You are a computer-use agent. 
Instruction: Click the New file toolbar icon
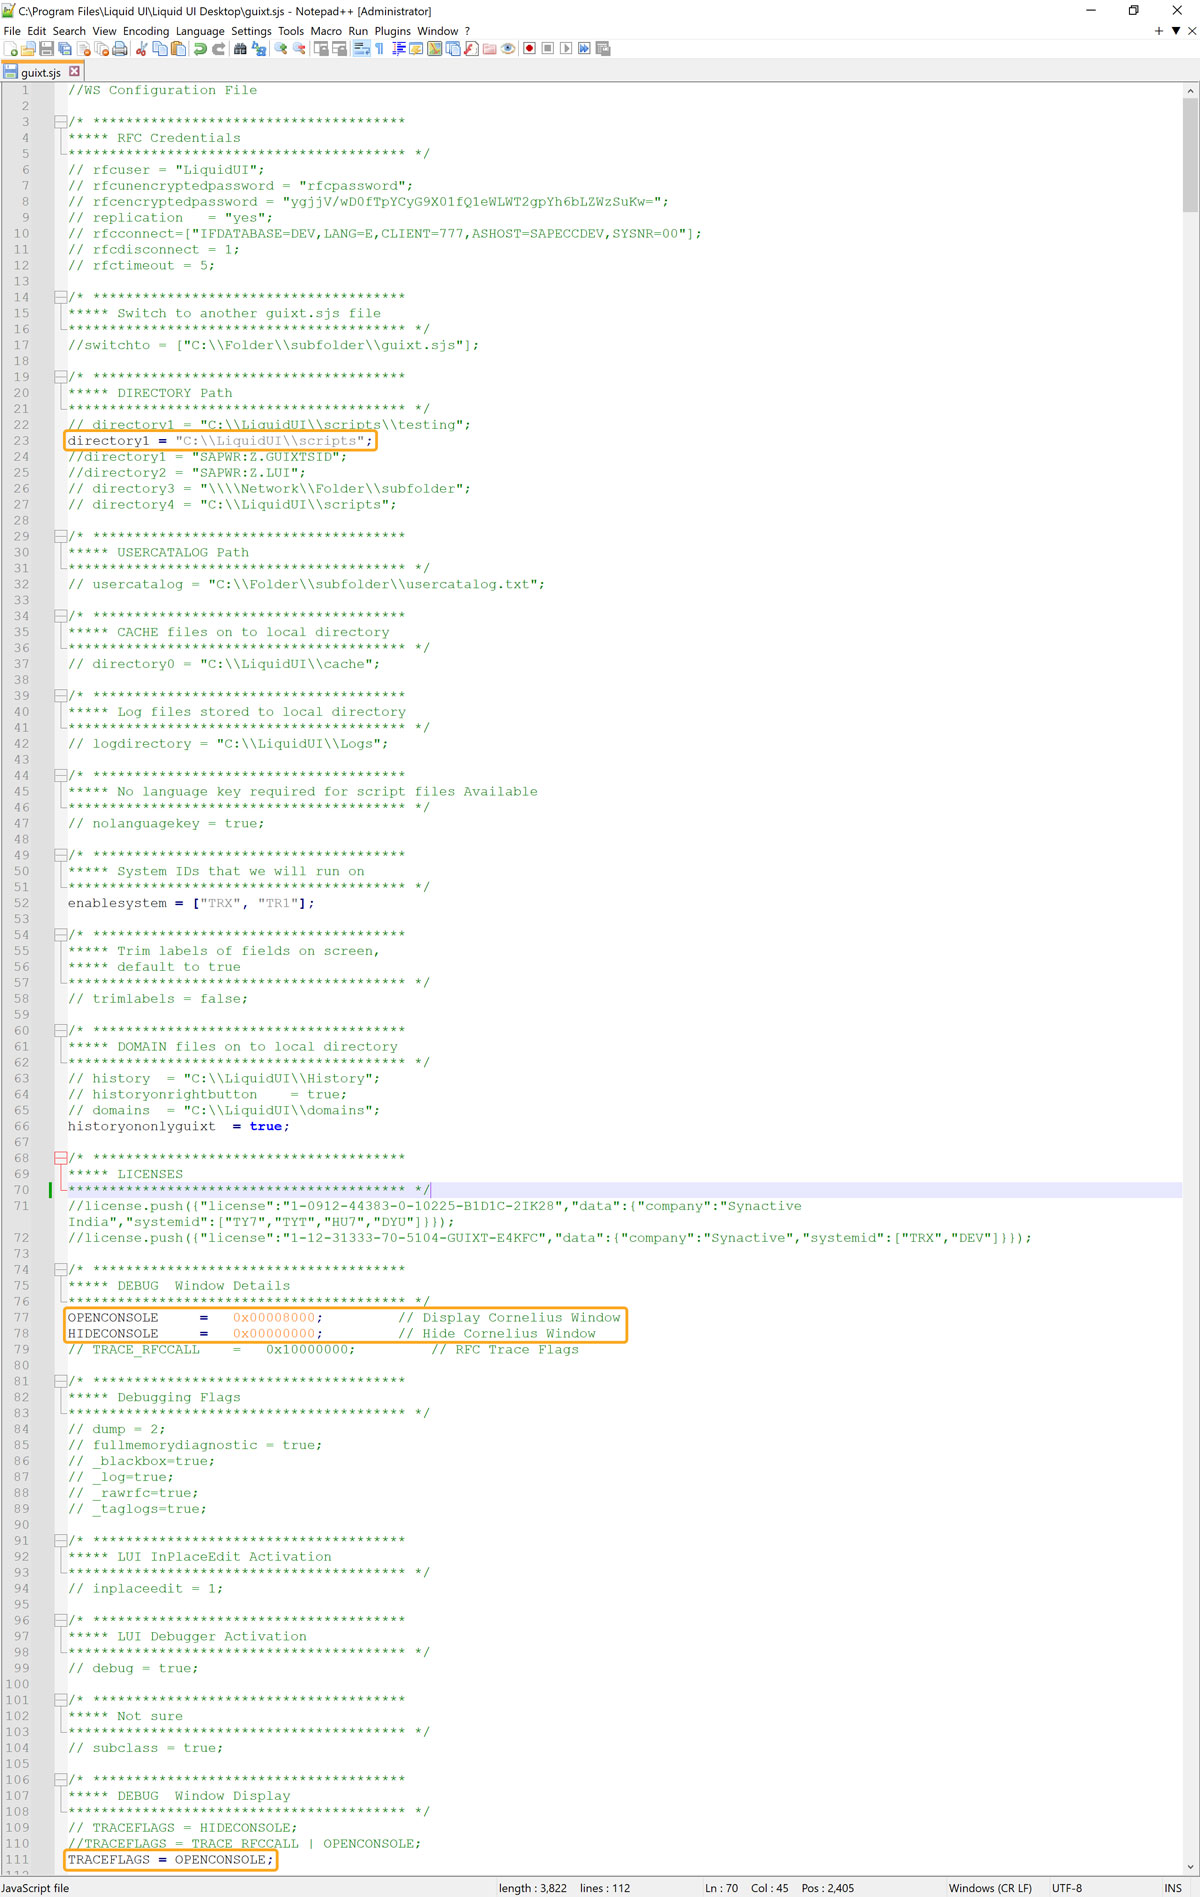pyautogui.click(x=10, y=49)
